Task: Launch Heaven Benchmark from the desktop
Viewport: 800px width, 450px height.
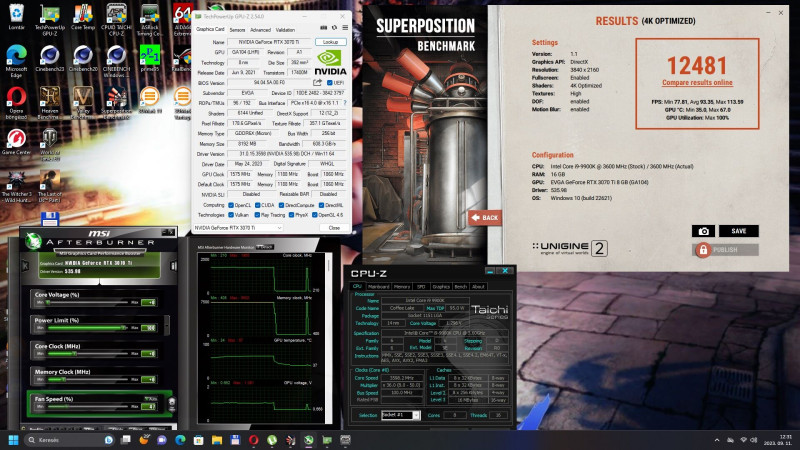Action: [x=49, y=102]
